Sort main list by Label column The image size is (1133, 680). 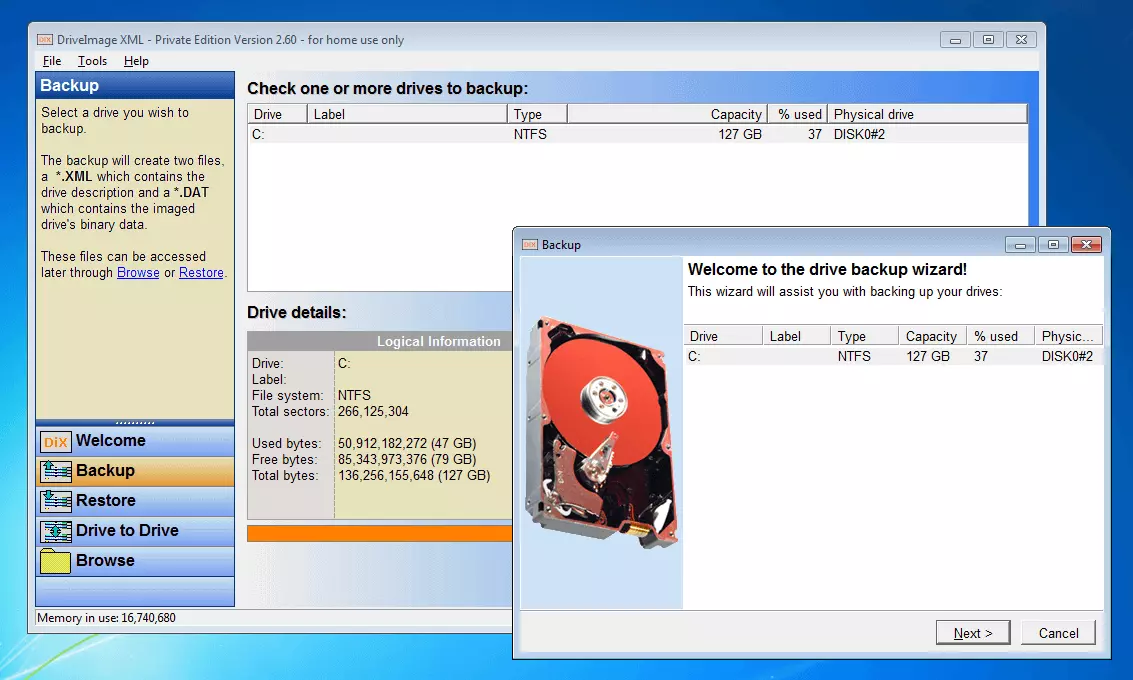point(407,114)
